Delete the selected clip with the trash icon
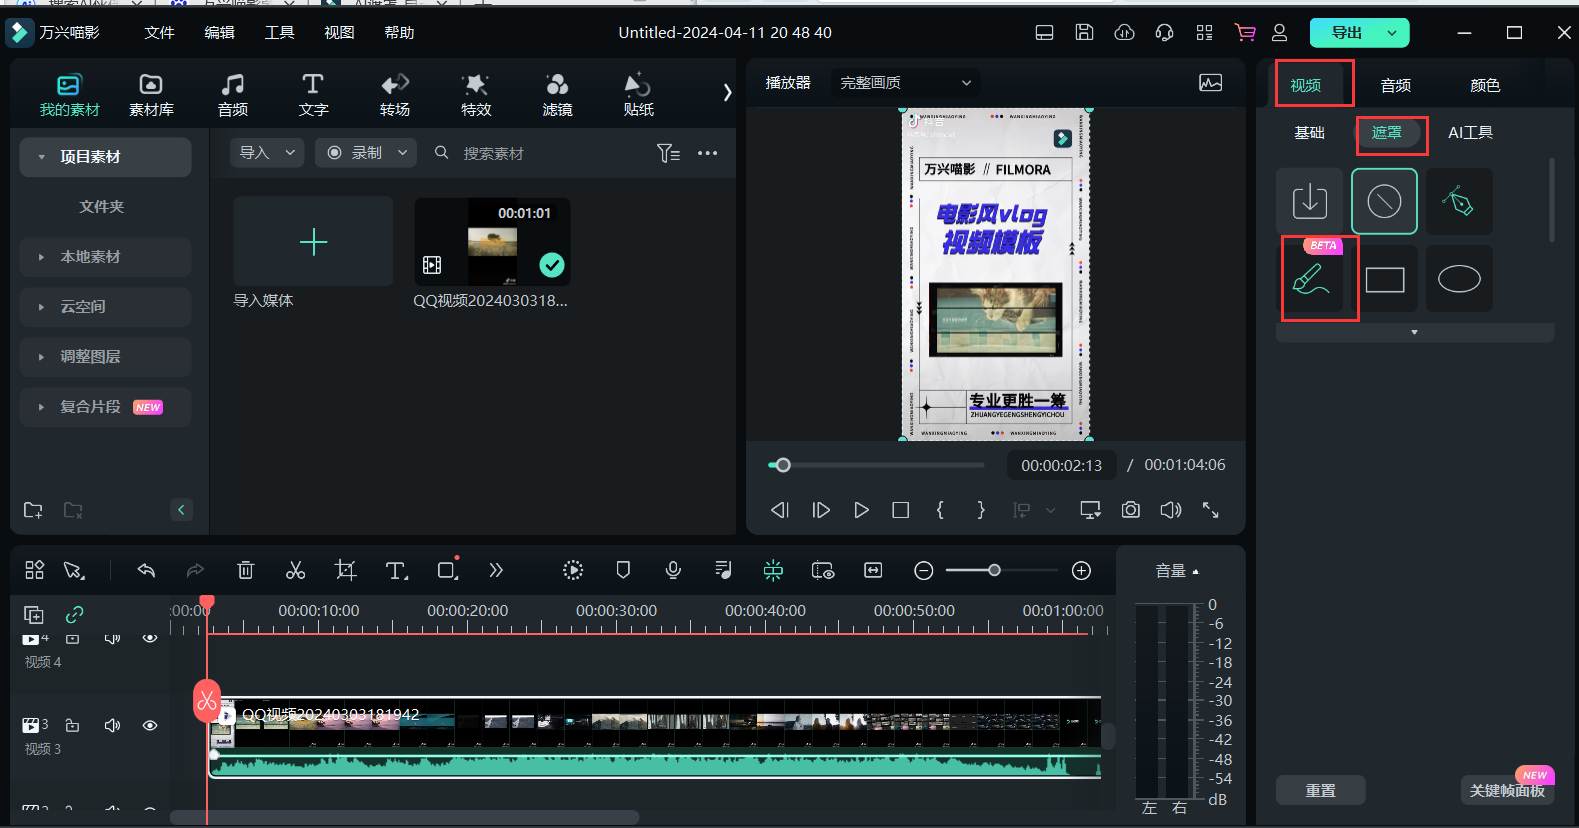The width and height of the screenshot is (1579, 828). 245,570
